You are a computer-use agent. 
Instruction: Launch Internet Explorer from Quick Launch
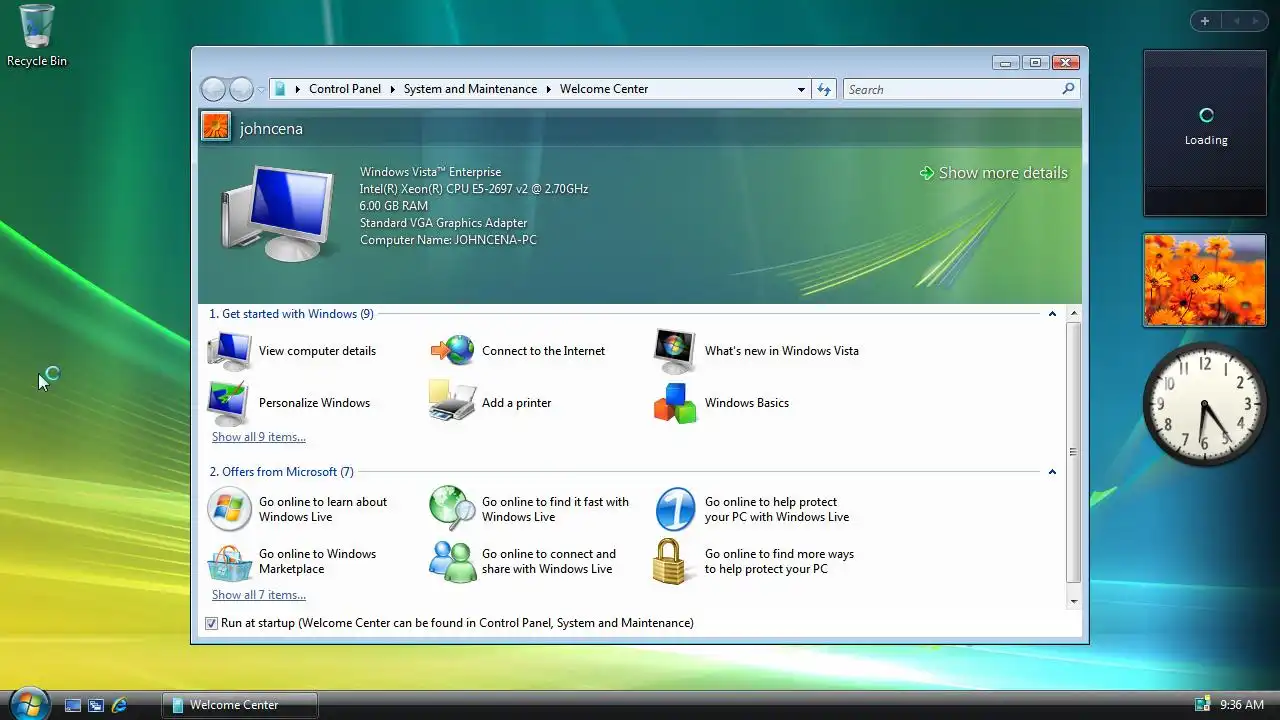pos(120,705)
